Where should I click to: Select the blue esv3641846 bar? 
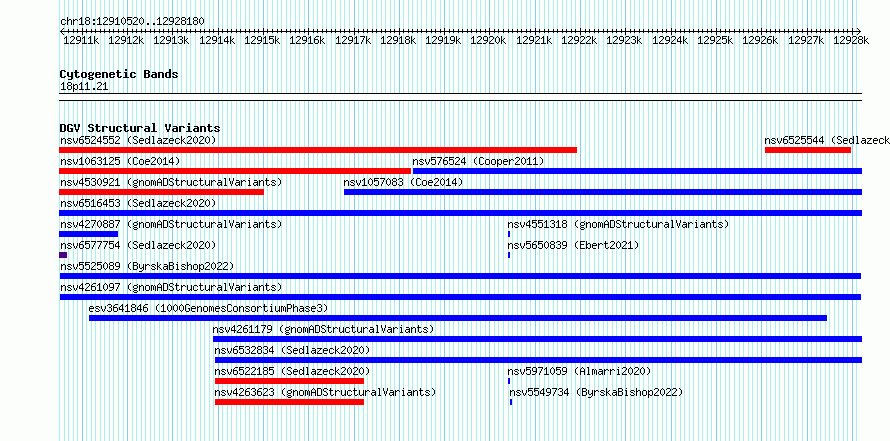(458, 318)
